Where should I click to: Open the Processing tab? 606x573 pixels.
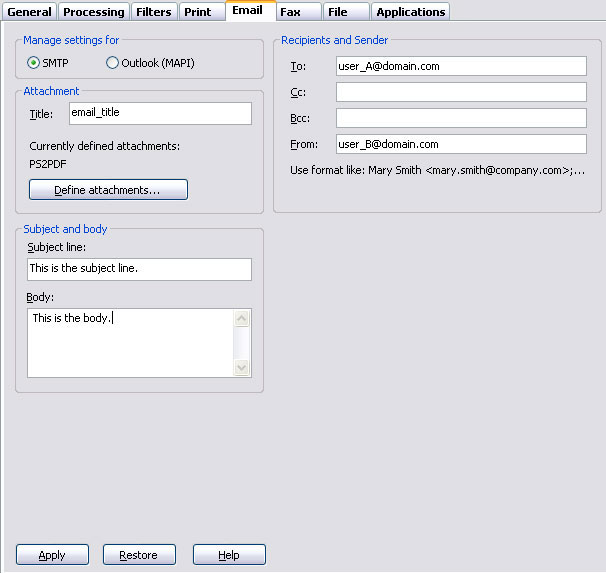tap(94, 12)
